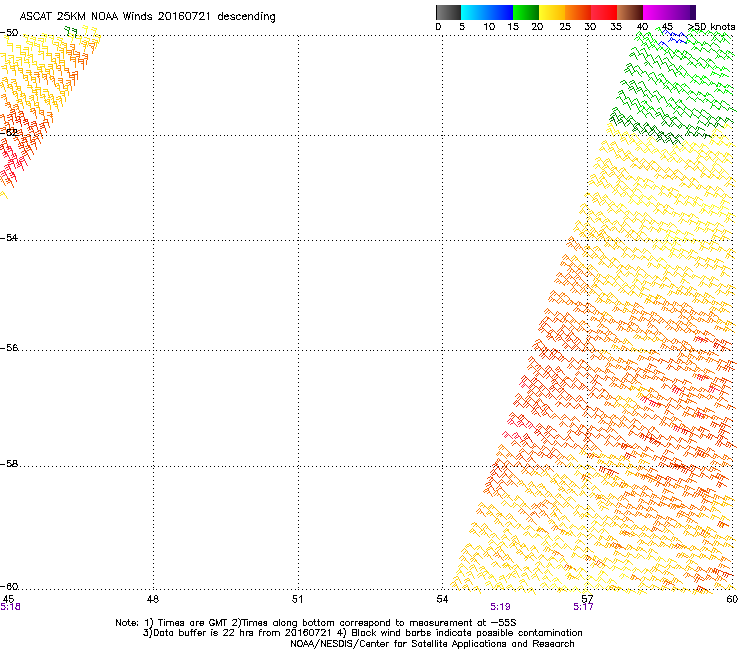Click the '>50 knots' legend label
Image resolution: width=740 pixels, height=650 pixels.
(711, 27)
